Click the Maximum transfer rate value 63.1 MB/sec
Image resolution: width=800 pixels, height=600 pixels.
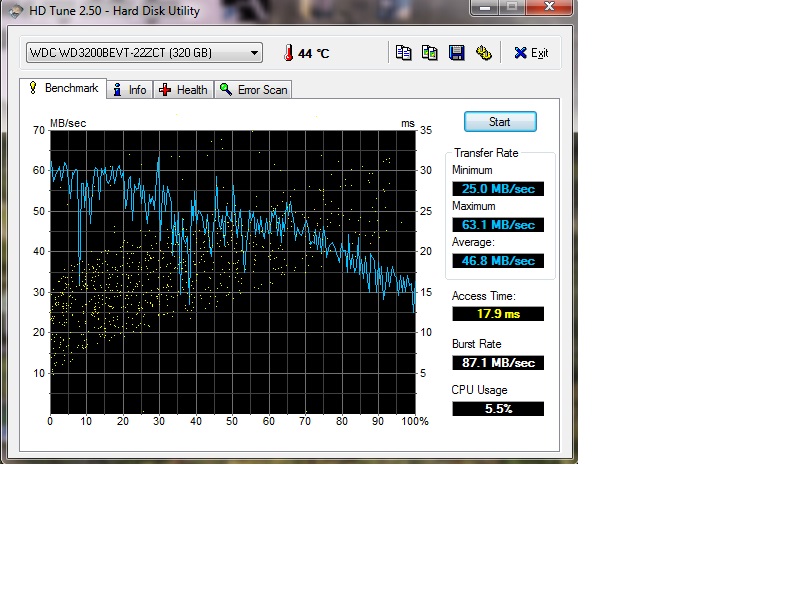coord(498,225)
